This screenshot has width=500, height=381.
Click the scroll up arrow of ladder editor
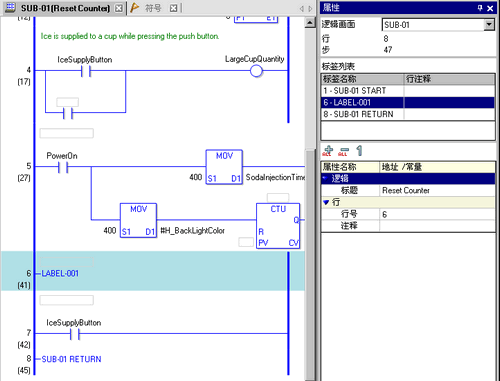(x=310, y=23)
